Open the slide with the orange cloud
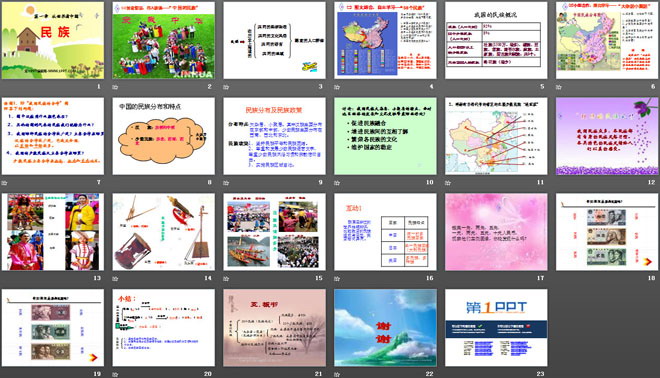This screenshot has height=378, width=660. pos(163,136)
